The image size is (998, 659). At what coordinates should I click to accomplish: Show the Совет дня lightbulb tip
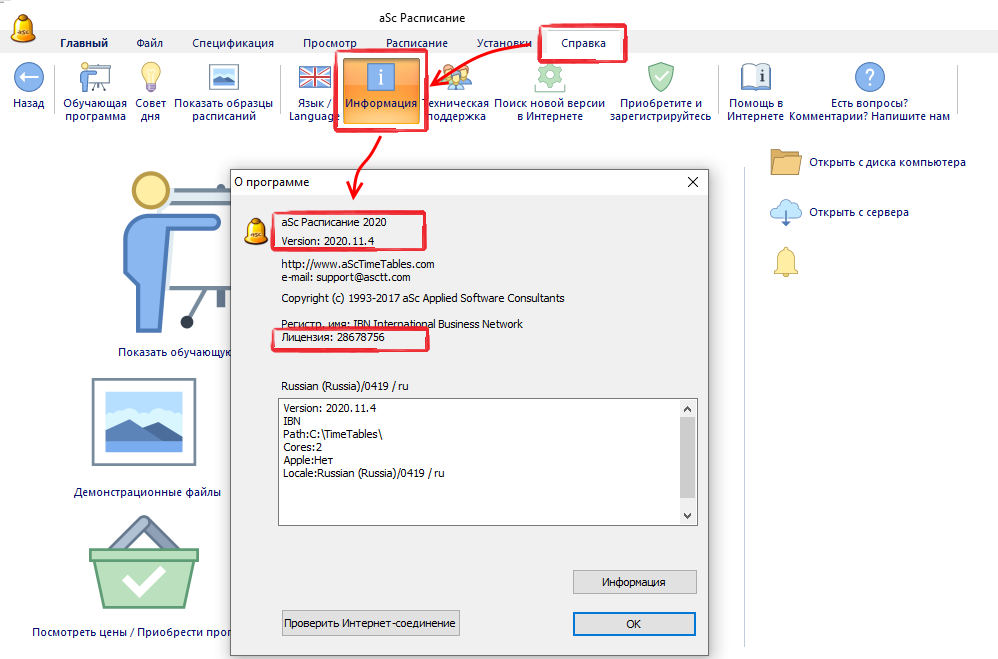pos(151,77)
